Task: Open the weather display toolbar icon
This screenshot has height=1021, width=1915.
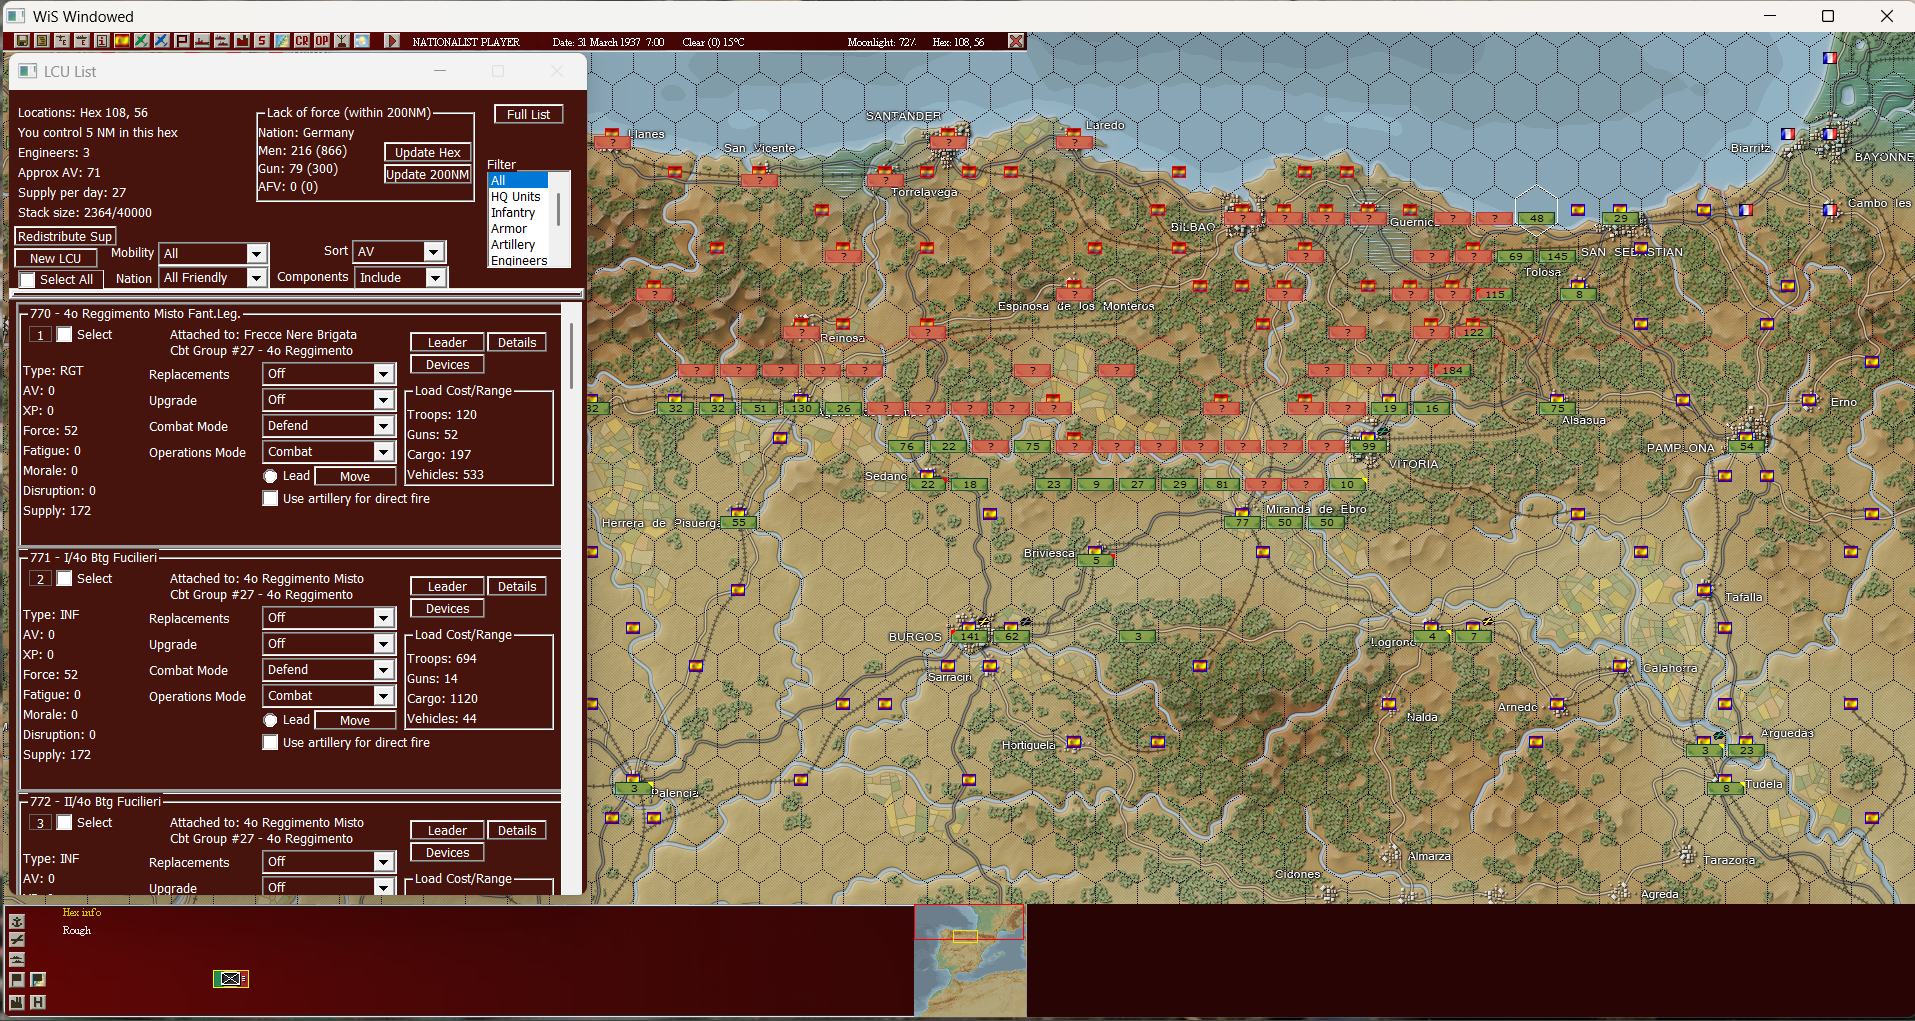Action: (x=362, y=41)
